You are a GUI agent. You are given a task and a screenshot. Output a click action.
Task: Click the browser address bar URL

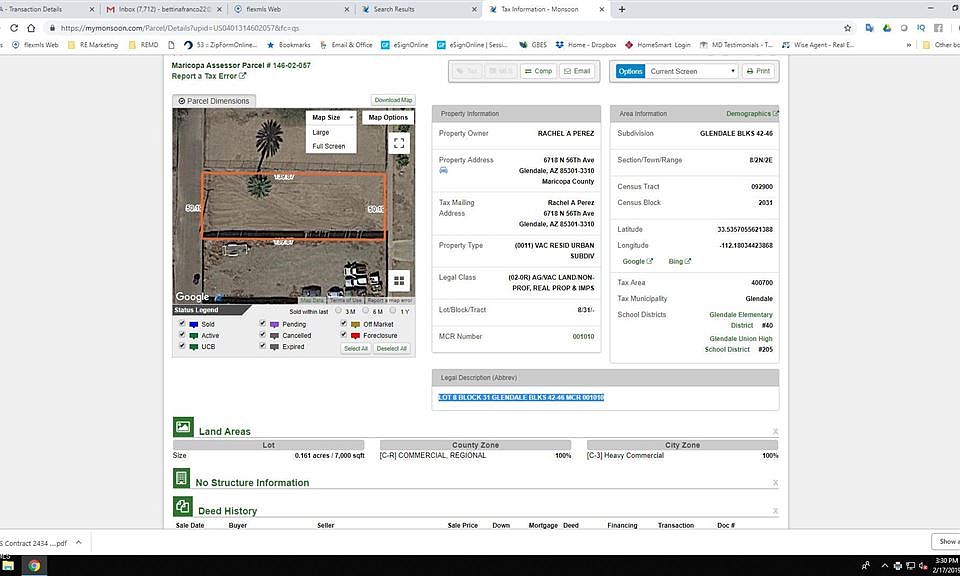180,28
